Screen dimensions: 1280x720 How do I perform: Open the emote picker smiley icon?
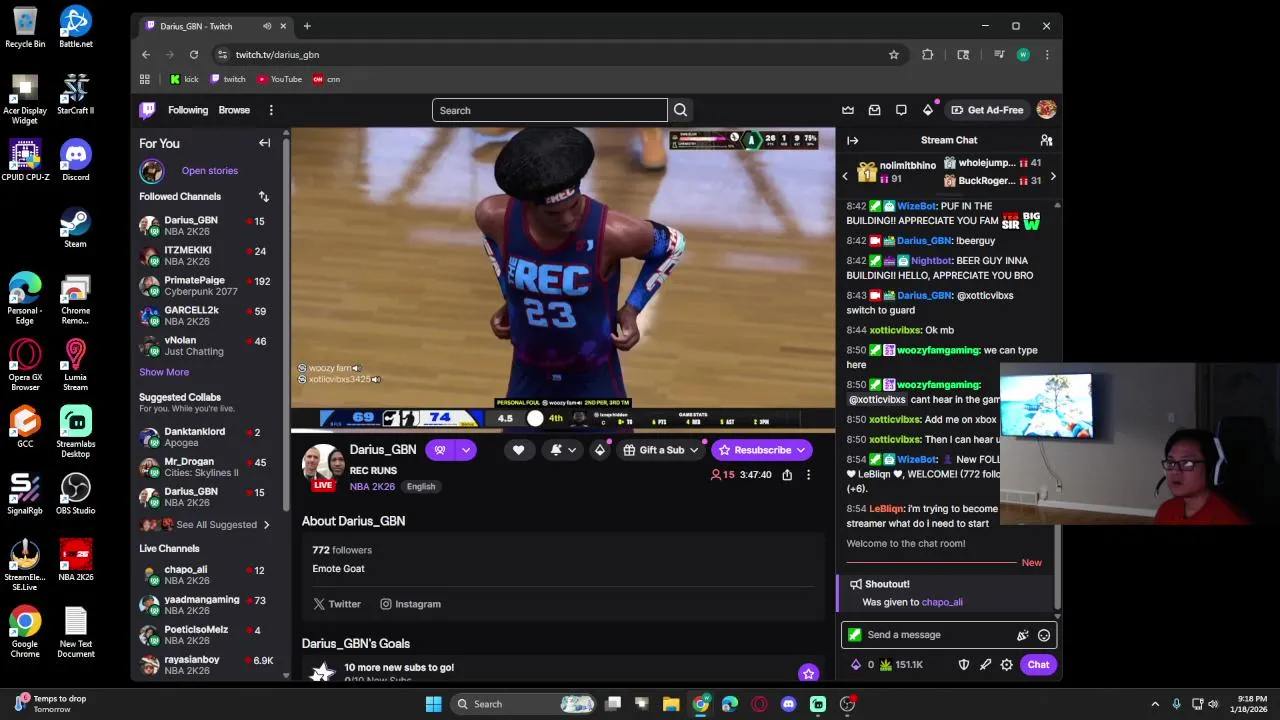1044,635
